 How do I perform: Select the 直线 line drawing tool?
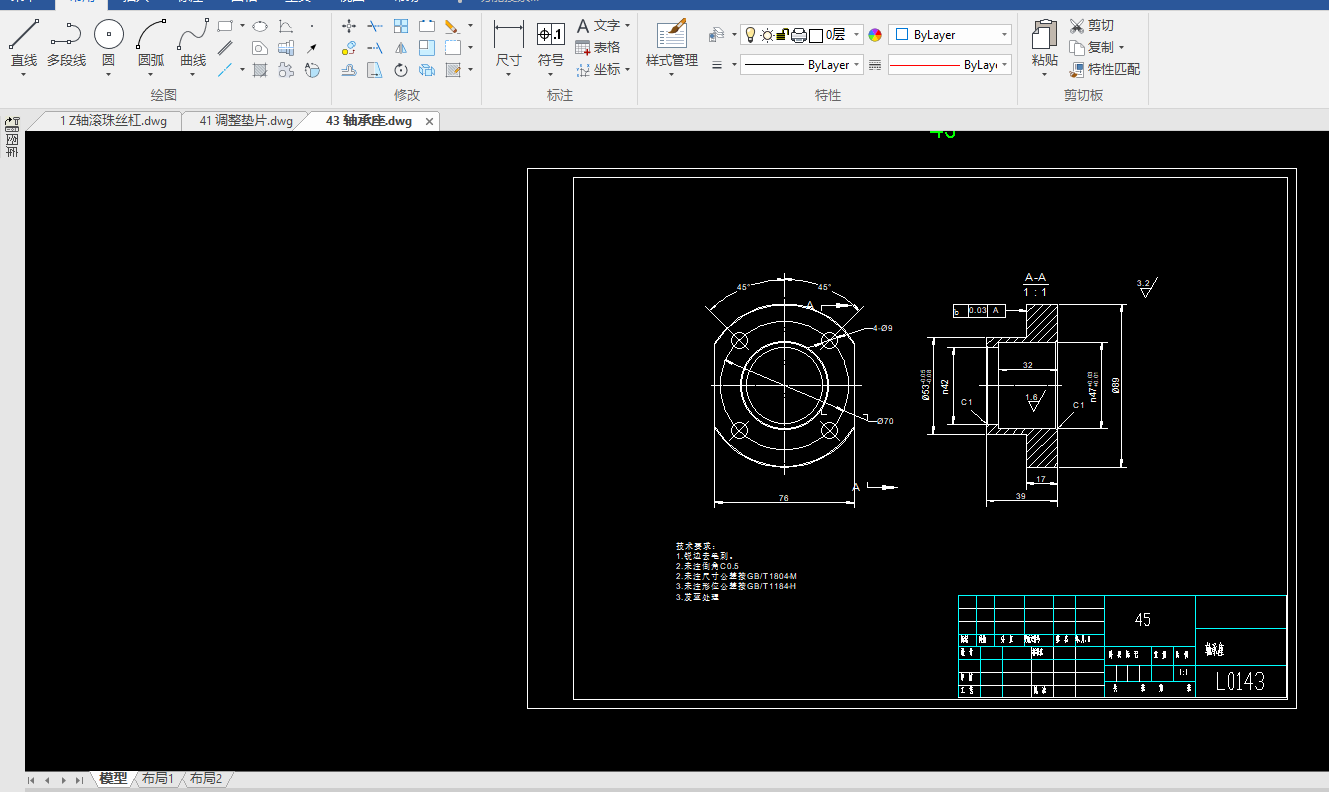coord(24,36)
